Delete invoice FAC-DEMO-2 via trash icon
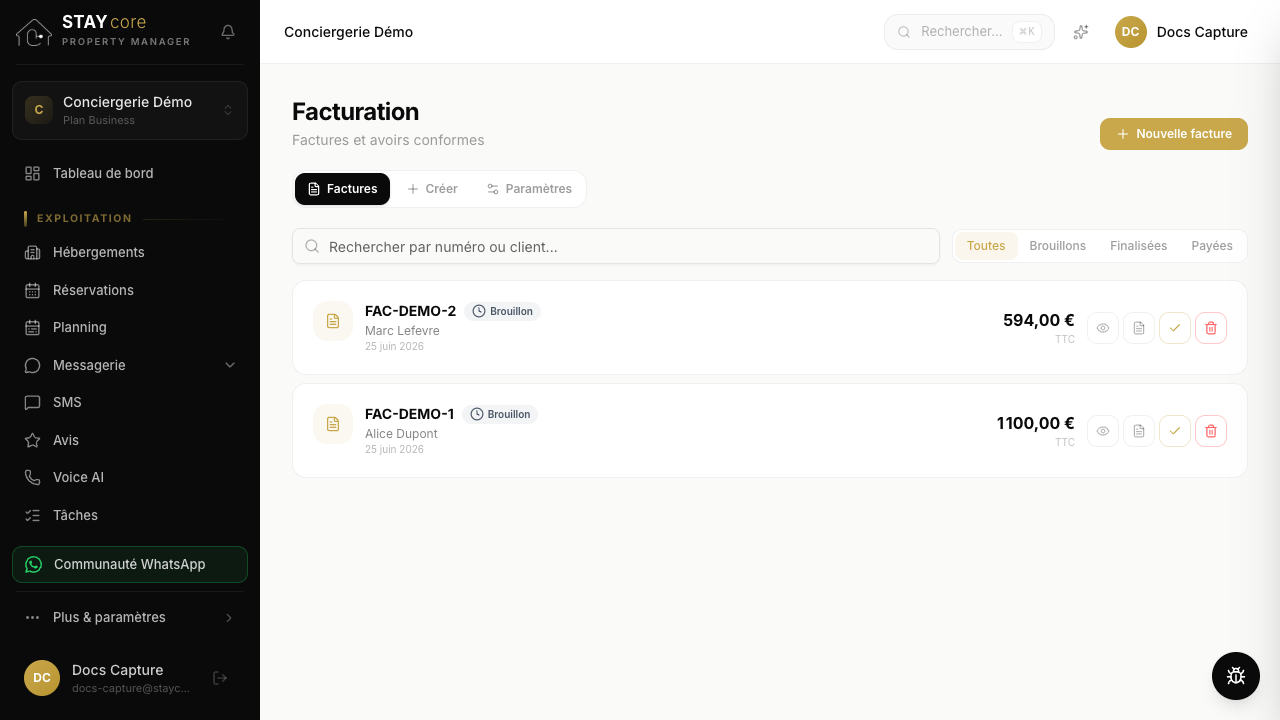This screenshot has width=1280, height=720. [x=1211, y=328]
